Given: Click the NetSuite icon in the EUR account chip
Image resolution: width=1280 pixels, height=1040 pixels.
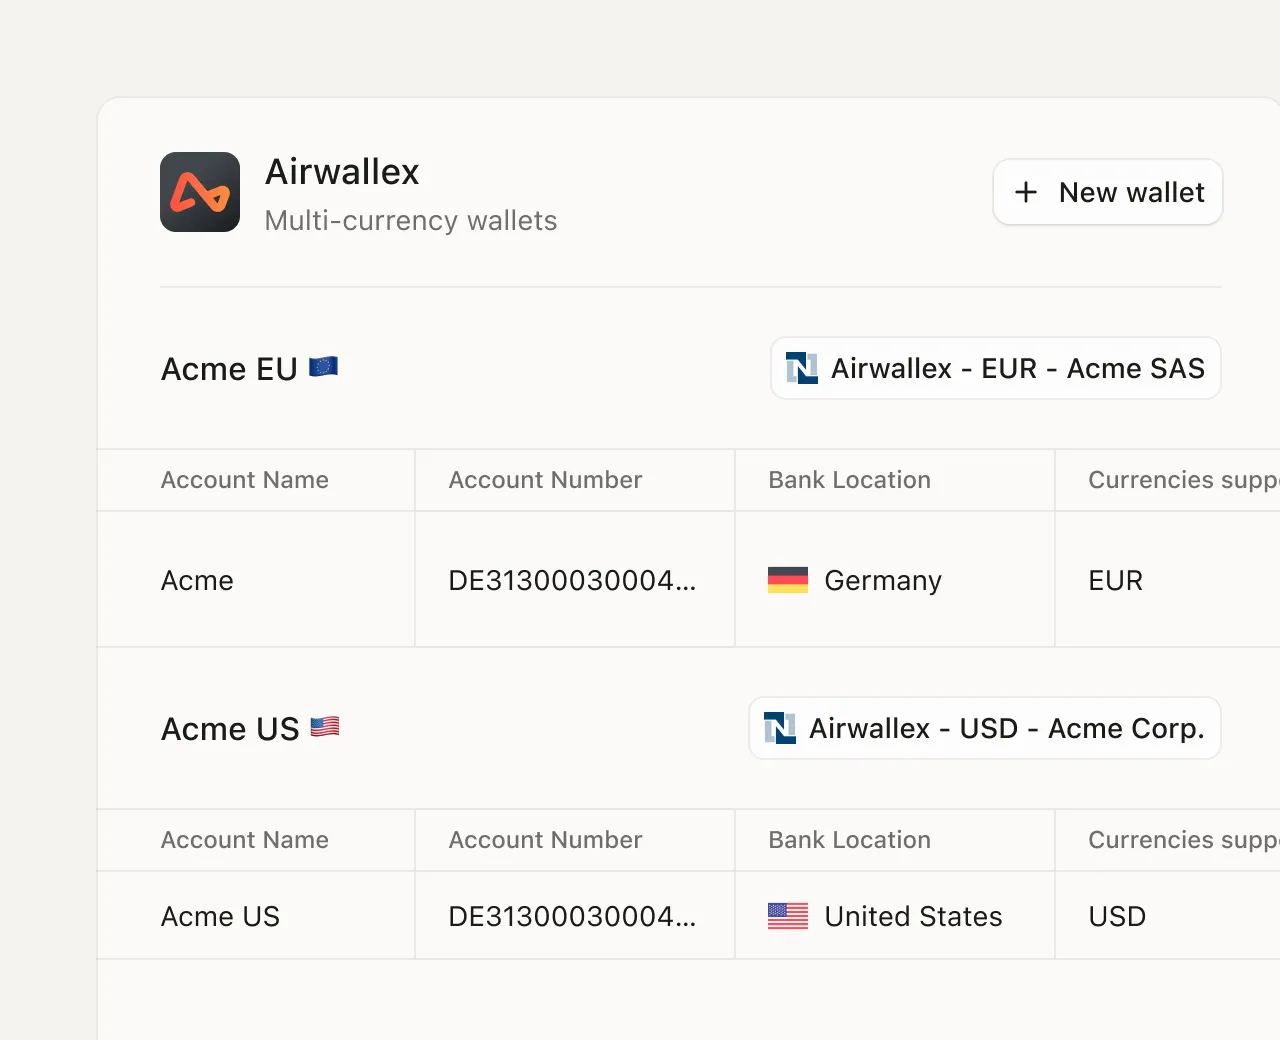Looking at the screenshot, I should [802, 368].
